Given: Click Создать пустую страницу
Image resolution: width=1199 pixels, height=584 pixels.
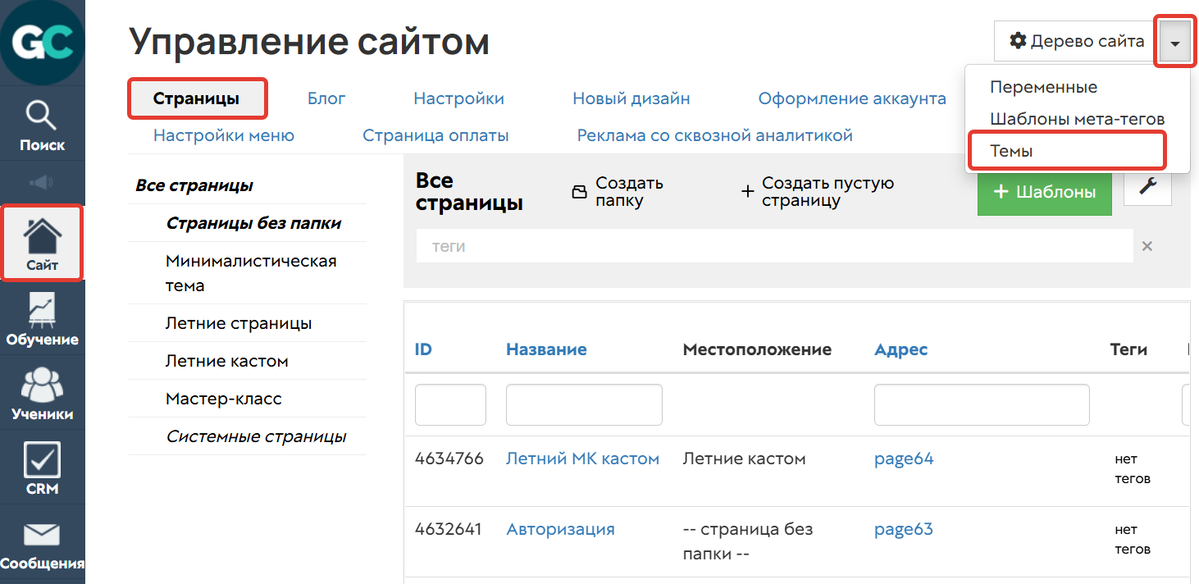Looking at the screenshot, I should click(817, 192).
